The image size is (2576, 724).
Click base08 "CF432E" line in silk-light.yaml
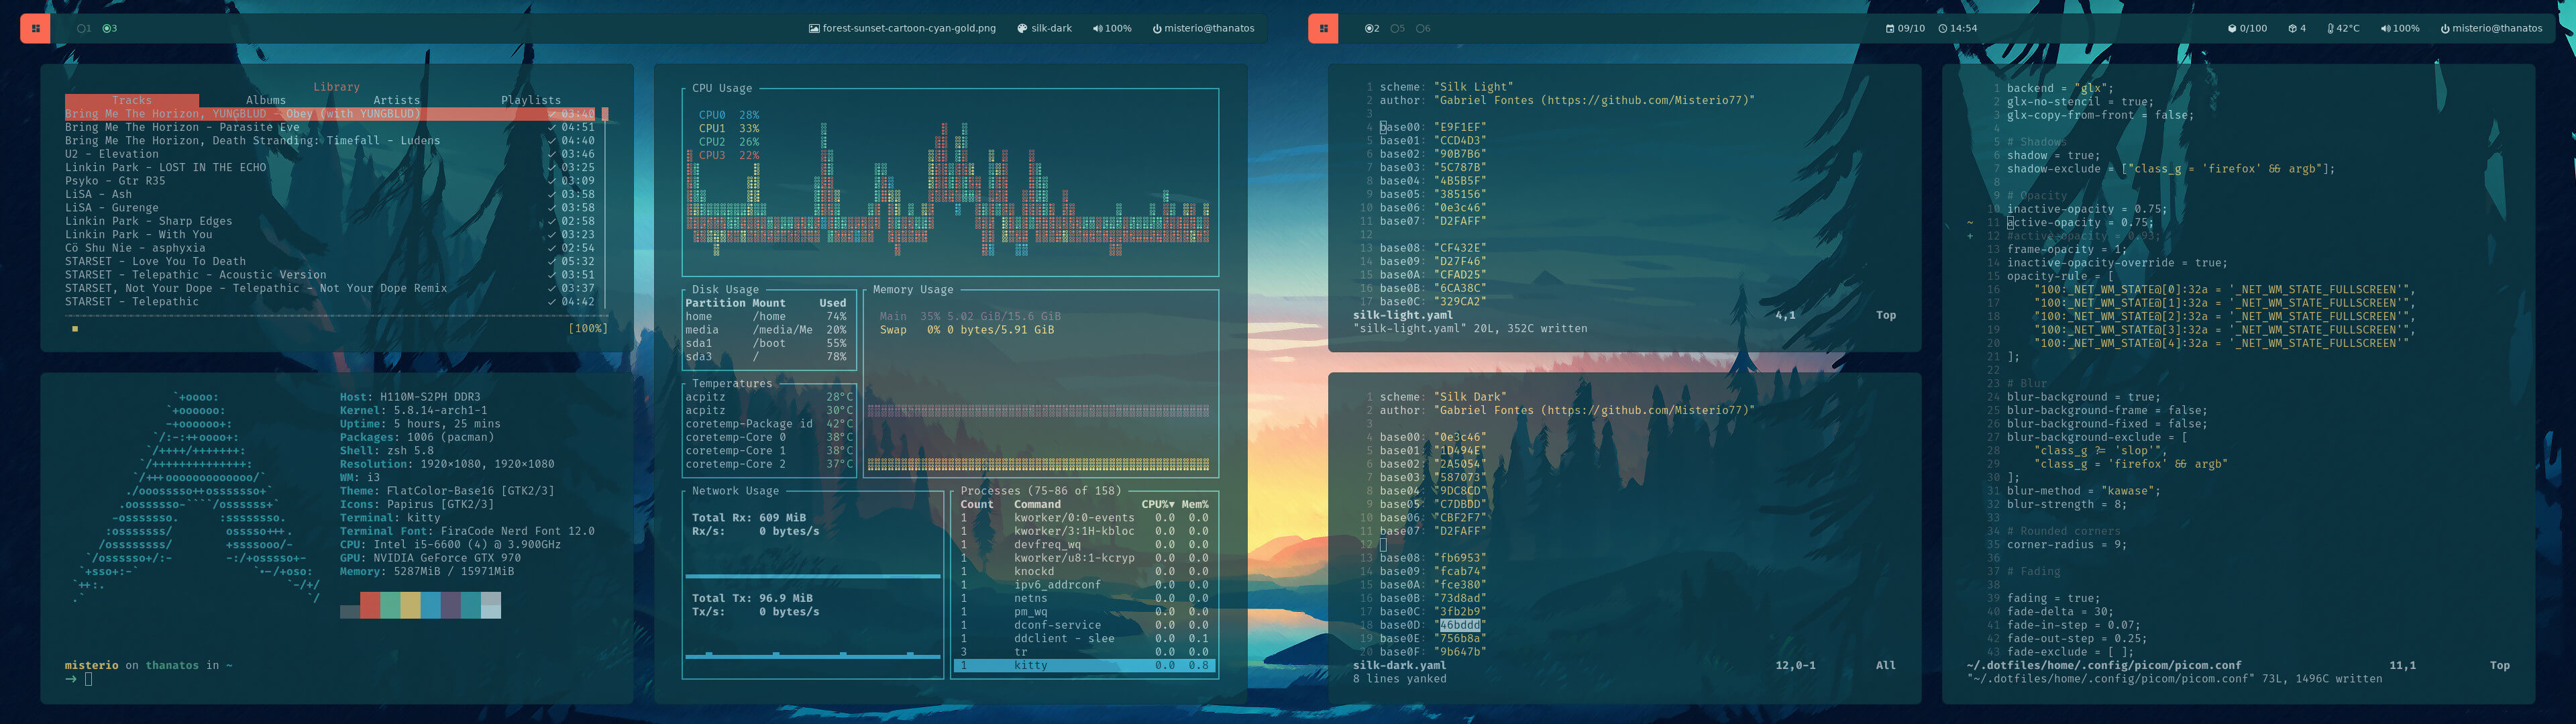point(1432,248)
